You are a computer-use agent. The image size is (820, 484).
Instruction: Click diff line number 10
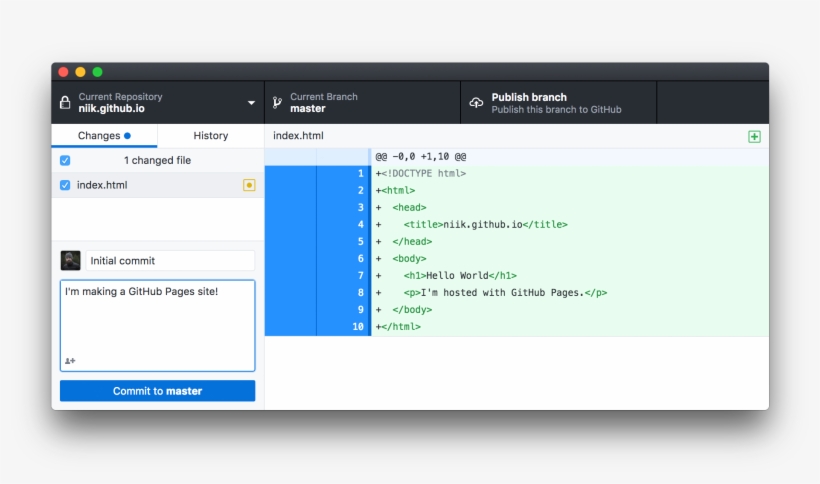(358, 327)
